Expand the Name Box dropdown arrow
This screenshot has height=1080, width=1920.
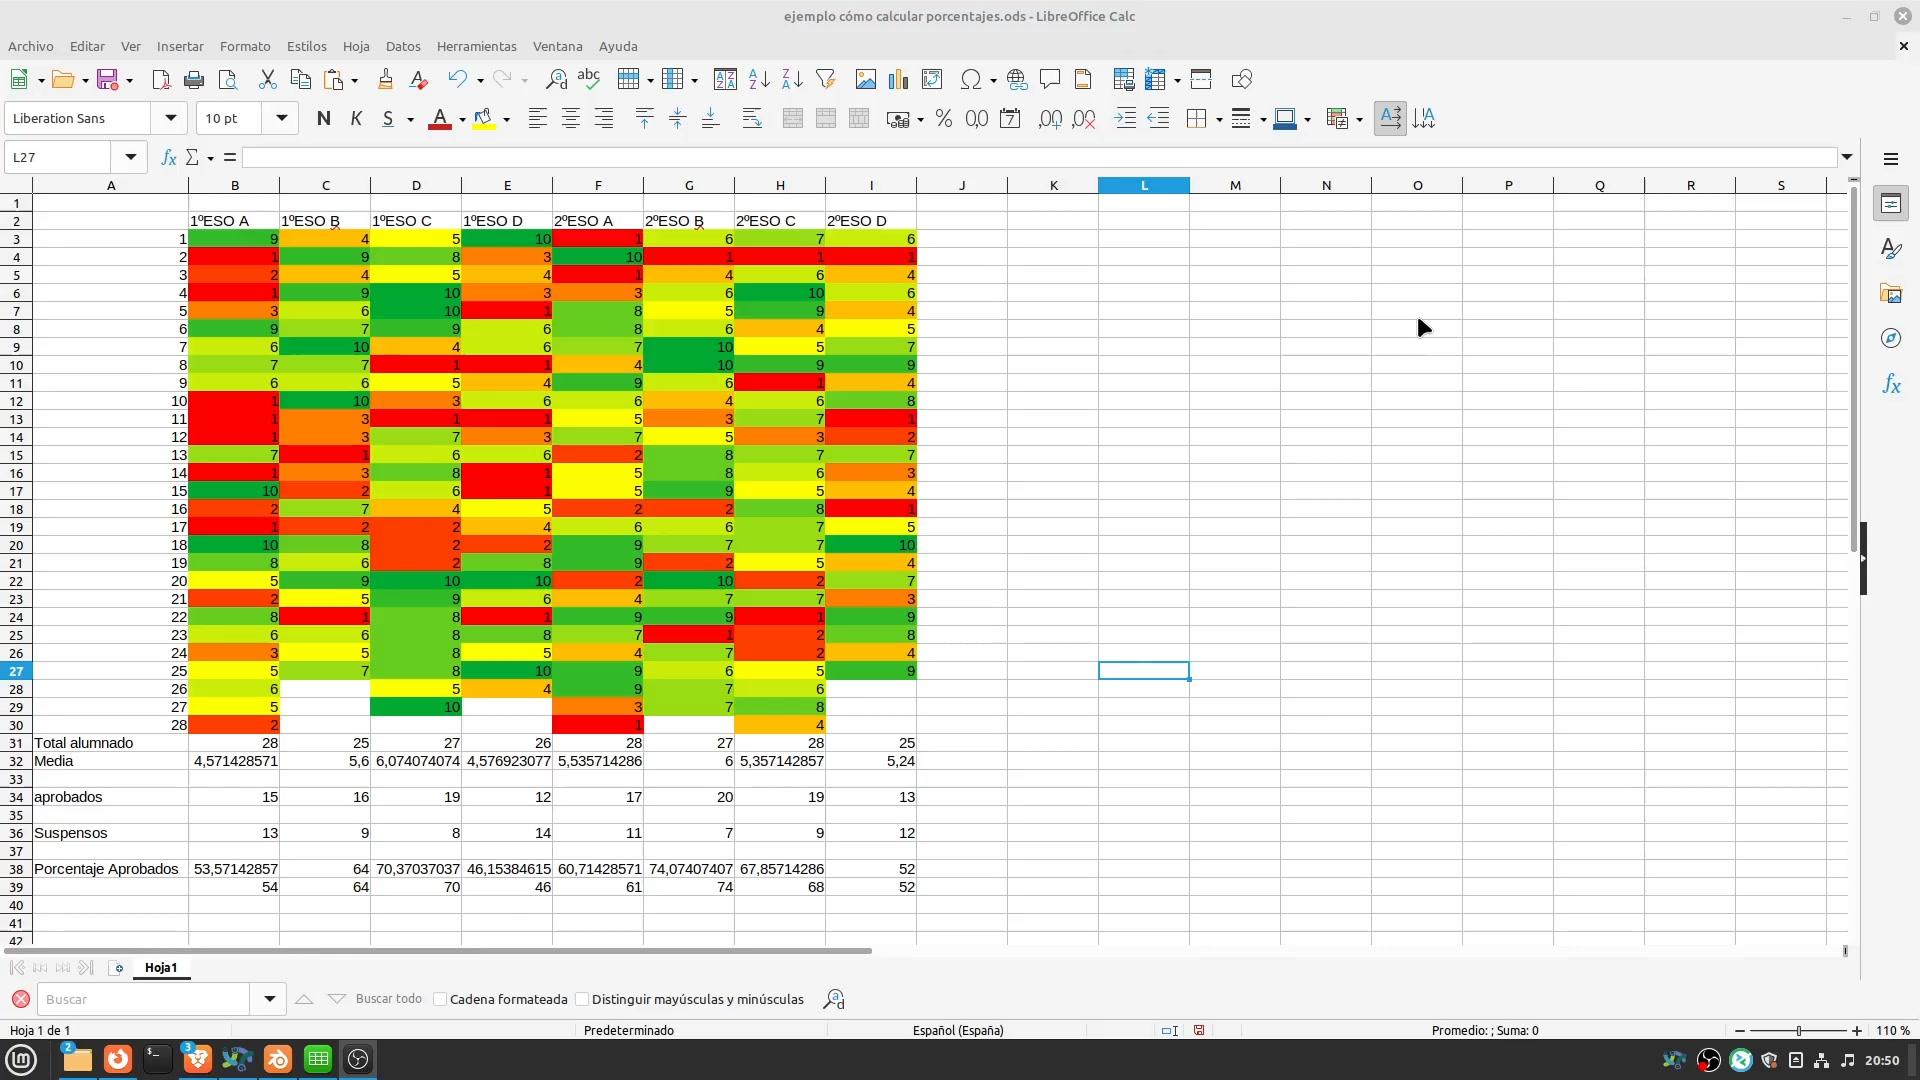point(130,158)
